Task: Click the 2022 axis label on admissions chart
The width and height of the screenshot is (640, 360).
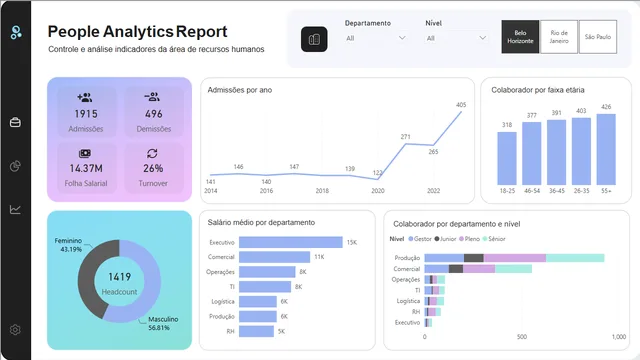Action: click(433, 191)
